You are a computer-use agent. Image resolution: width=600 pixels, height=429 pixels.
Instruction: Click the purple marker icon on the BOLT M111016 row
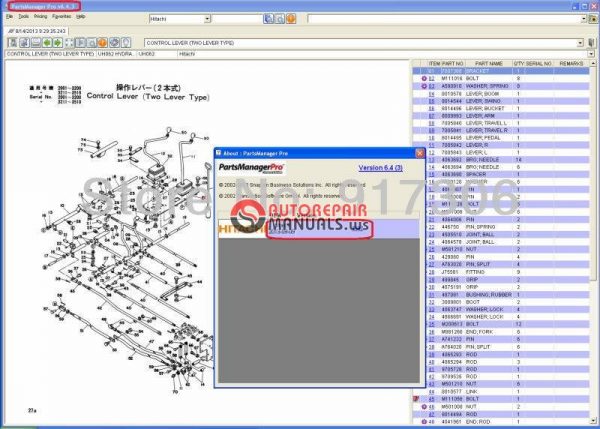pos(424,78)
